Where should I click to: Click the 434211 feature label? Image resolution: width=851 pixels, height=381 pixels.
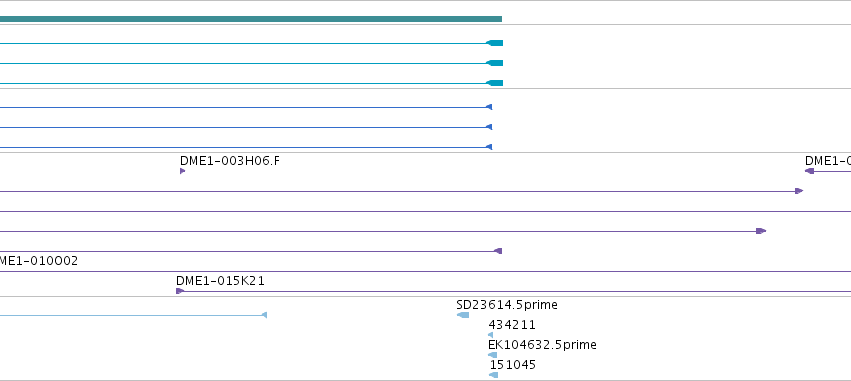click(512, 325)
